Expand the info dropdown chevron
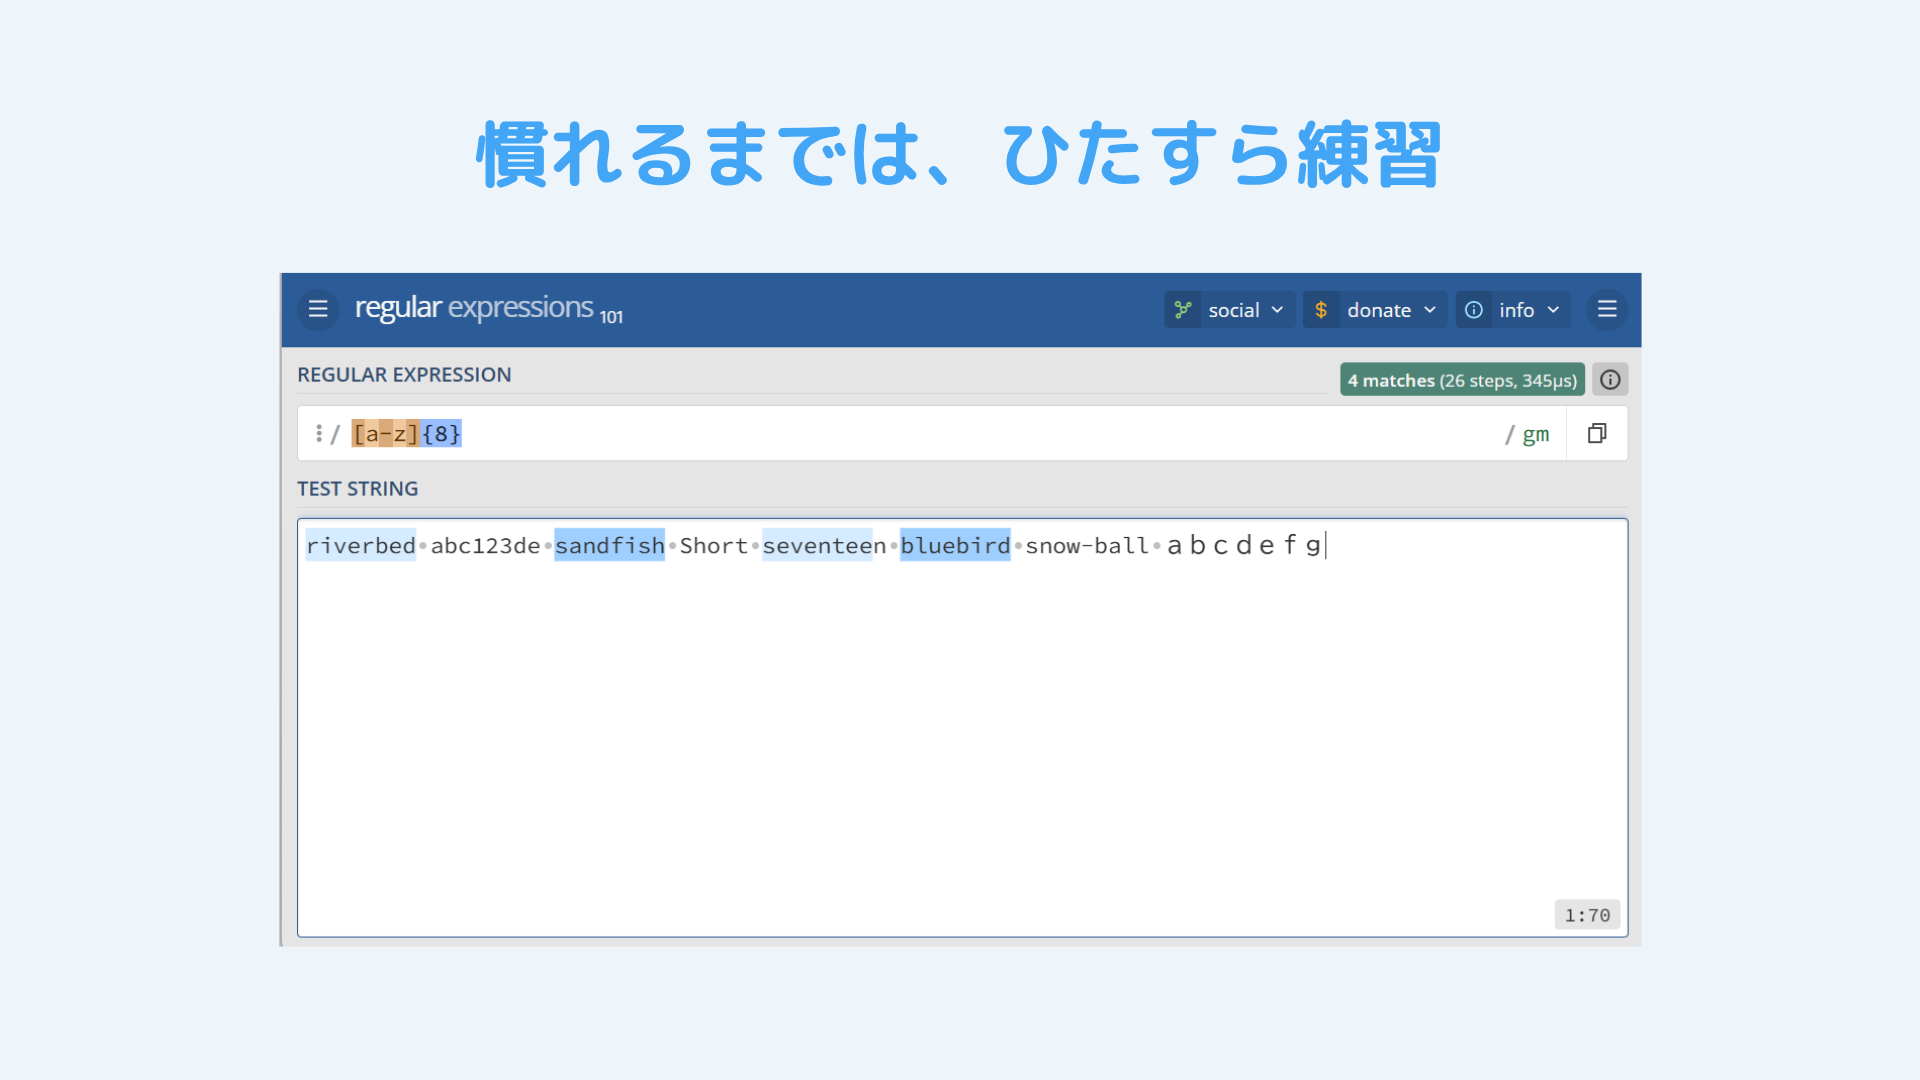 tap(1553, 310)
